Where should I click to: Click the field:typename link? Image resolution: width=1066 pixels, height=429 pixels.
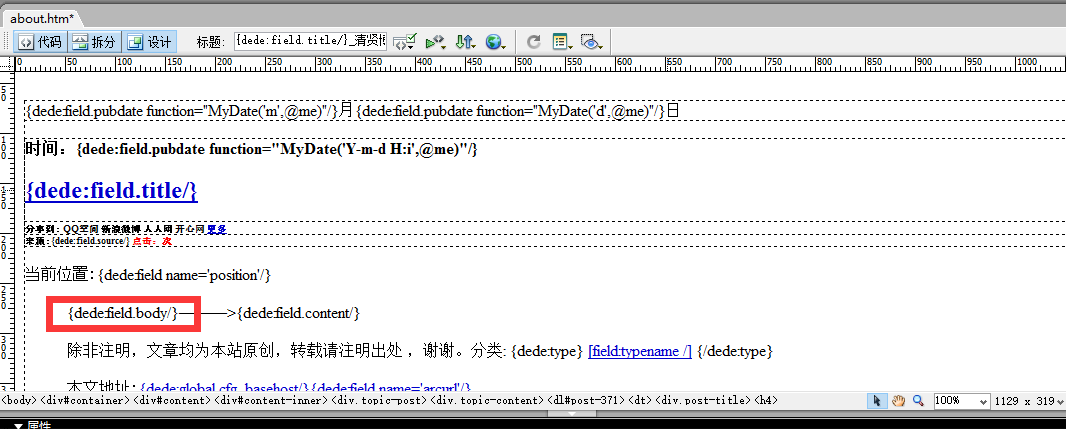(x=640, y=352)
